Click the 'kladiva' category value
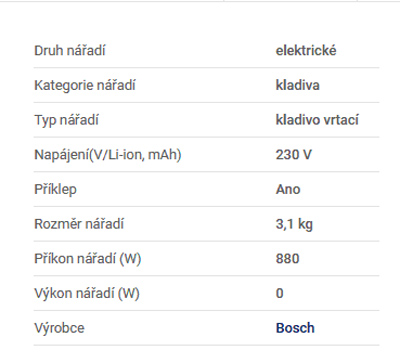 click(x=298, y=85)
